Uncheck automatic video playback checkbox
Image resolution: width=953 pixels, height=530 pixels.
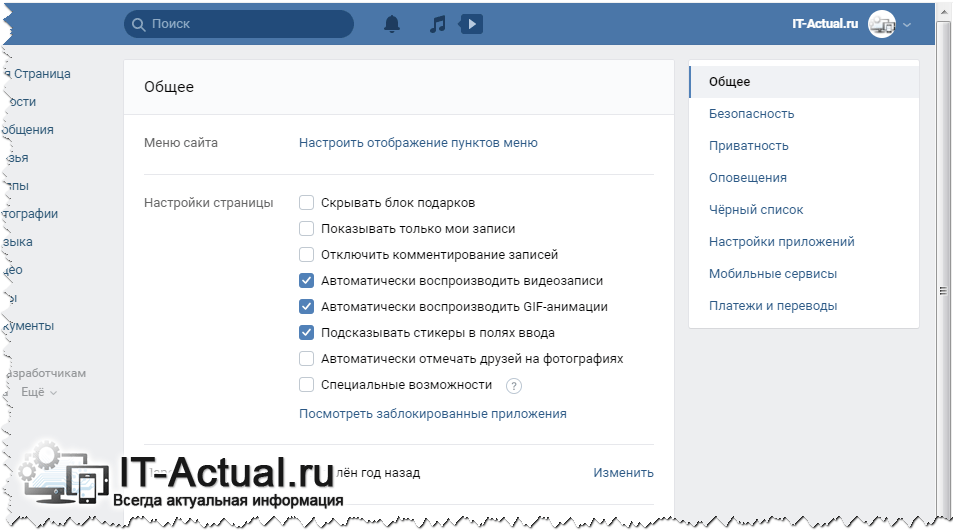tap(307, 281)
